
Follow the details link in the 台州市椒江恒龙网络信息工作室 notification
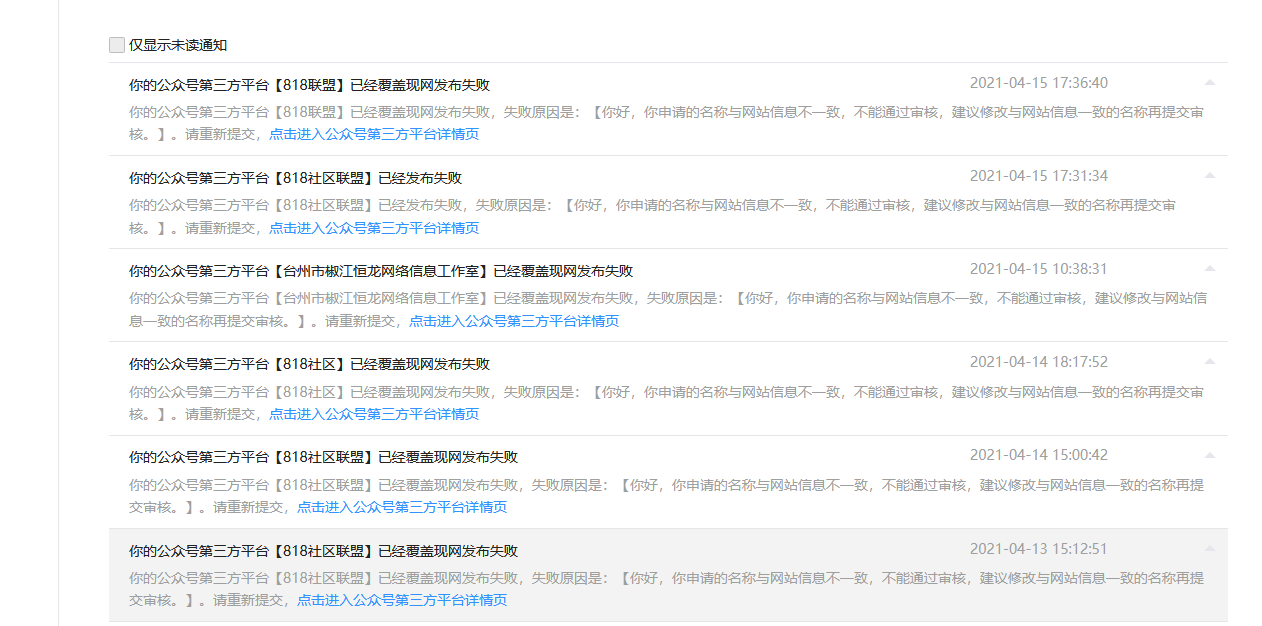click(514, 321)
